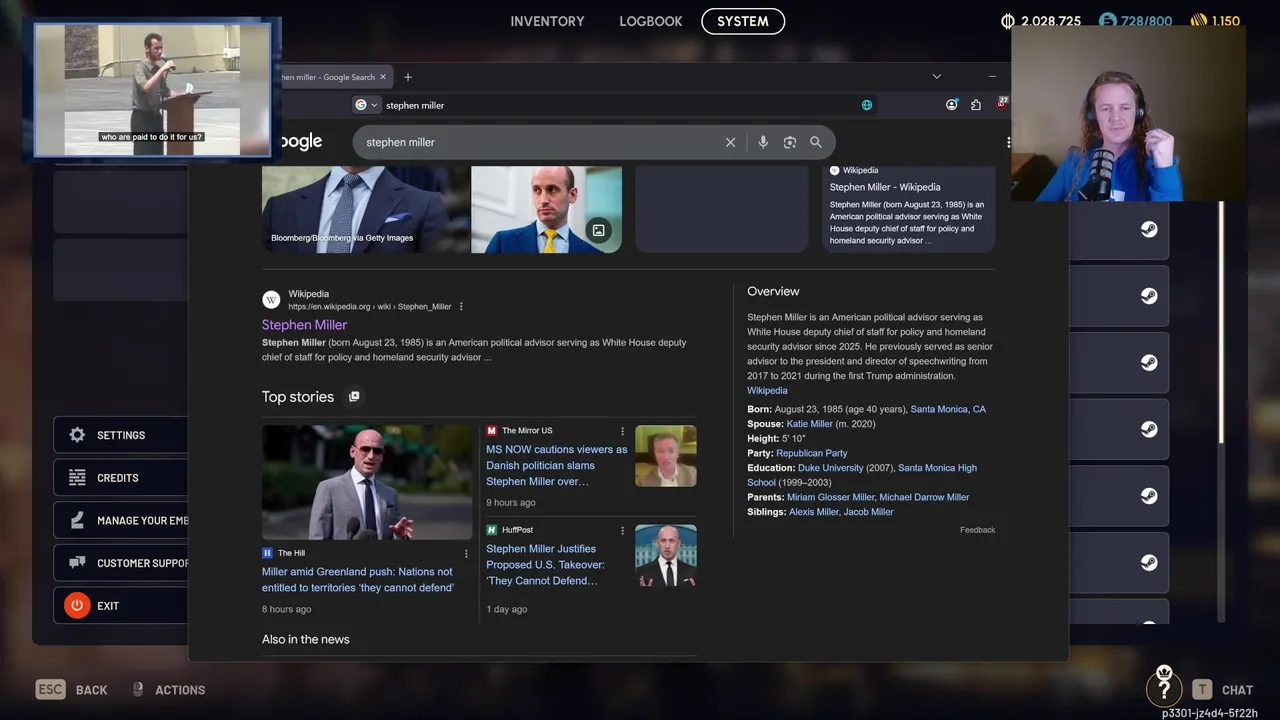Open Stephen Miller - Wikipedia card
This screenshot has width=1280, height=720.
908,207
